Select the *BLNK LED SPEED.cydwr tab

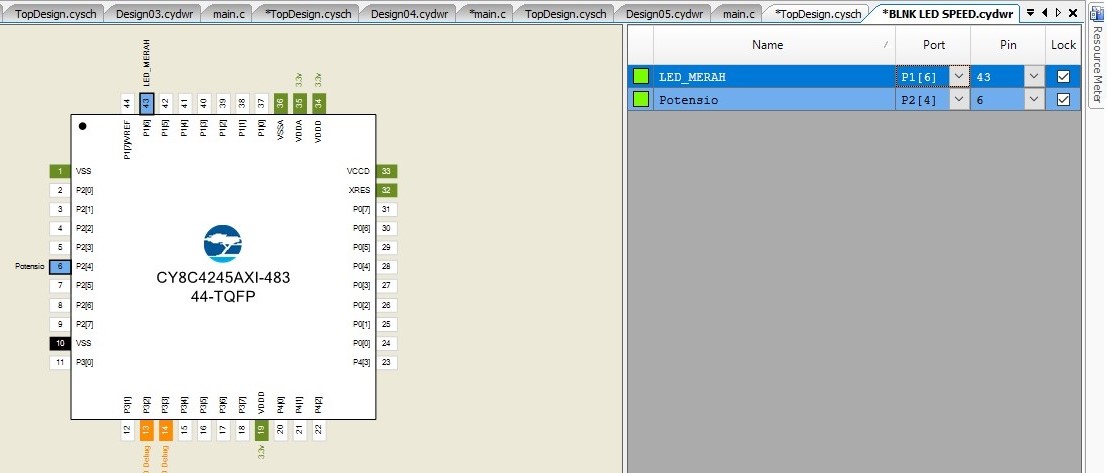pyautogui.click(x=947, y=13)
